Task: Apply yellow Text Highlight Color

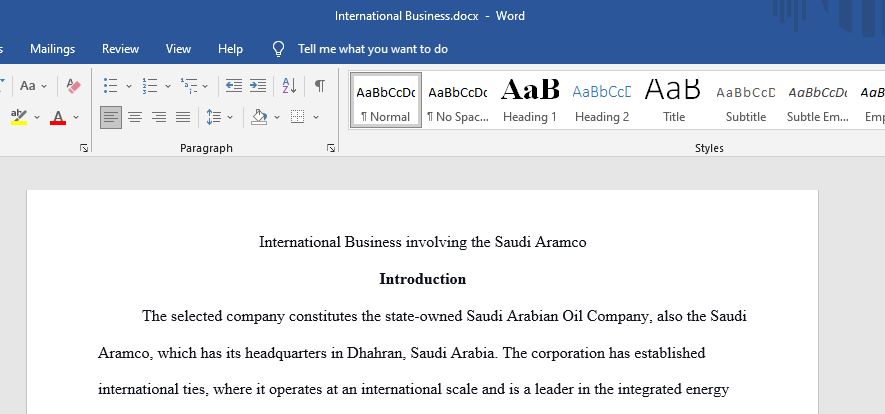Action: point(19,117)
